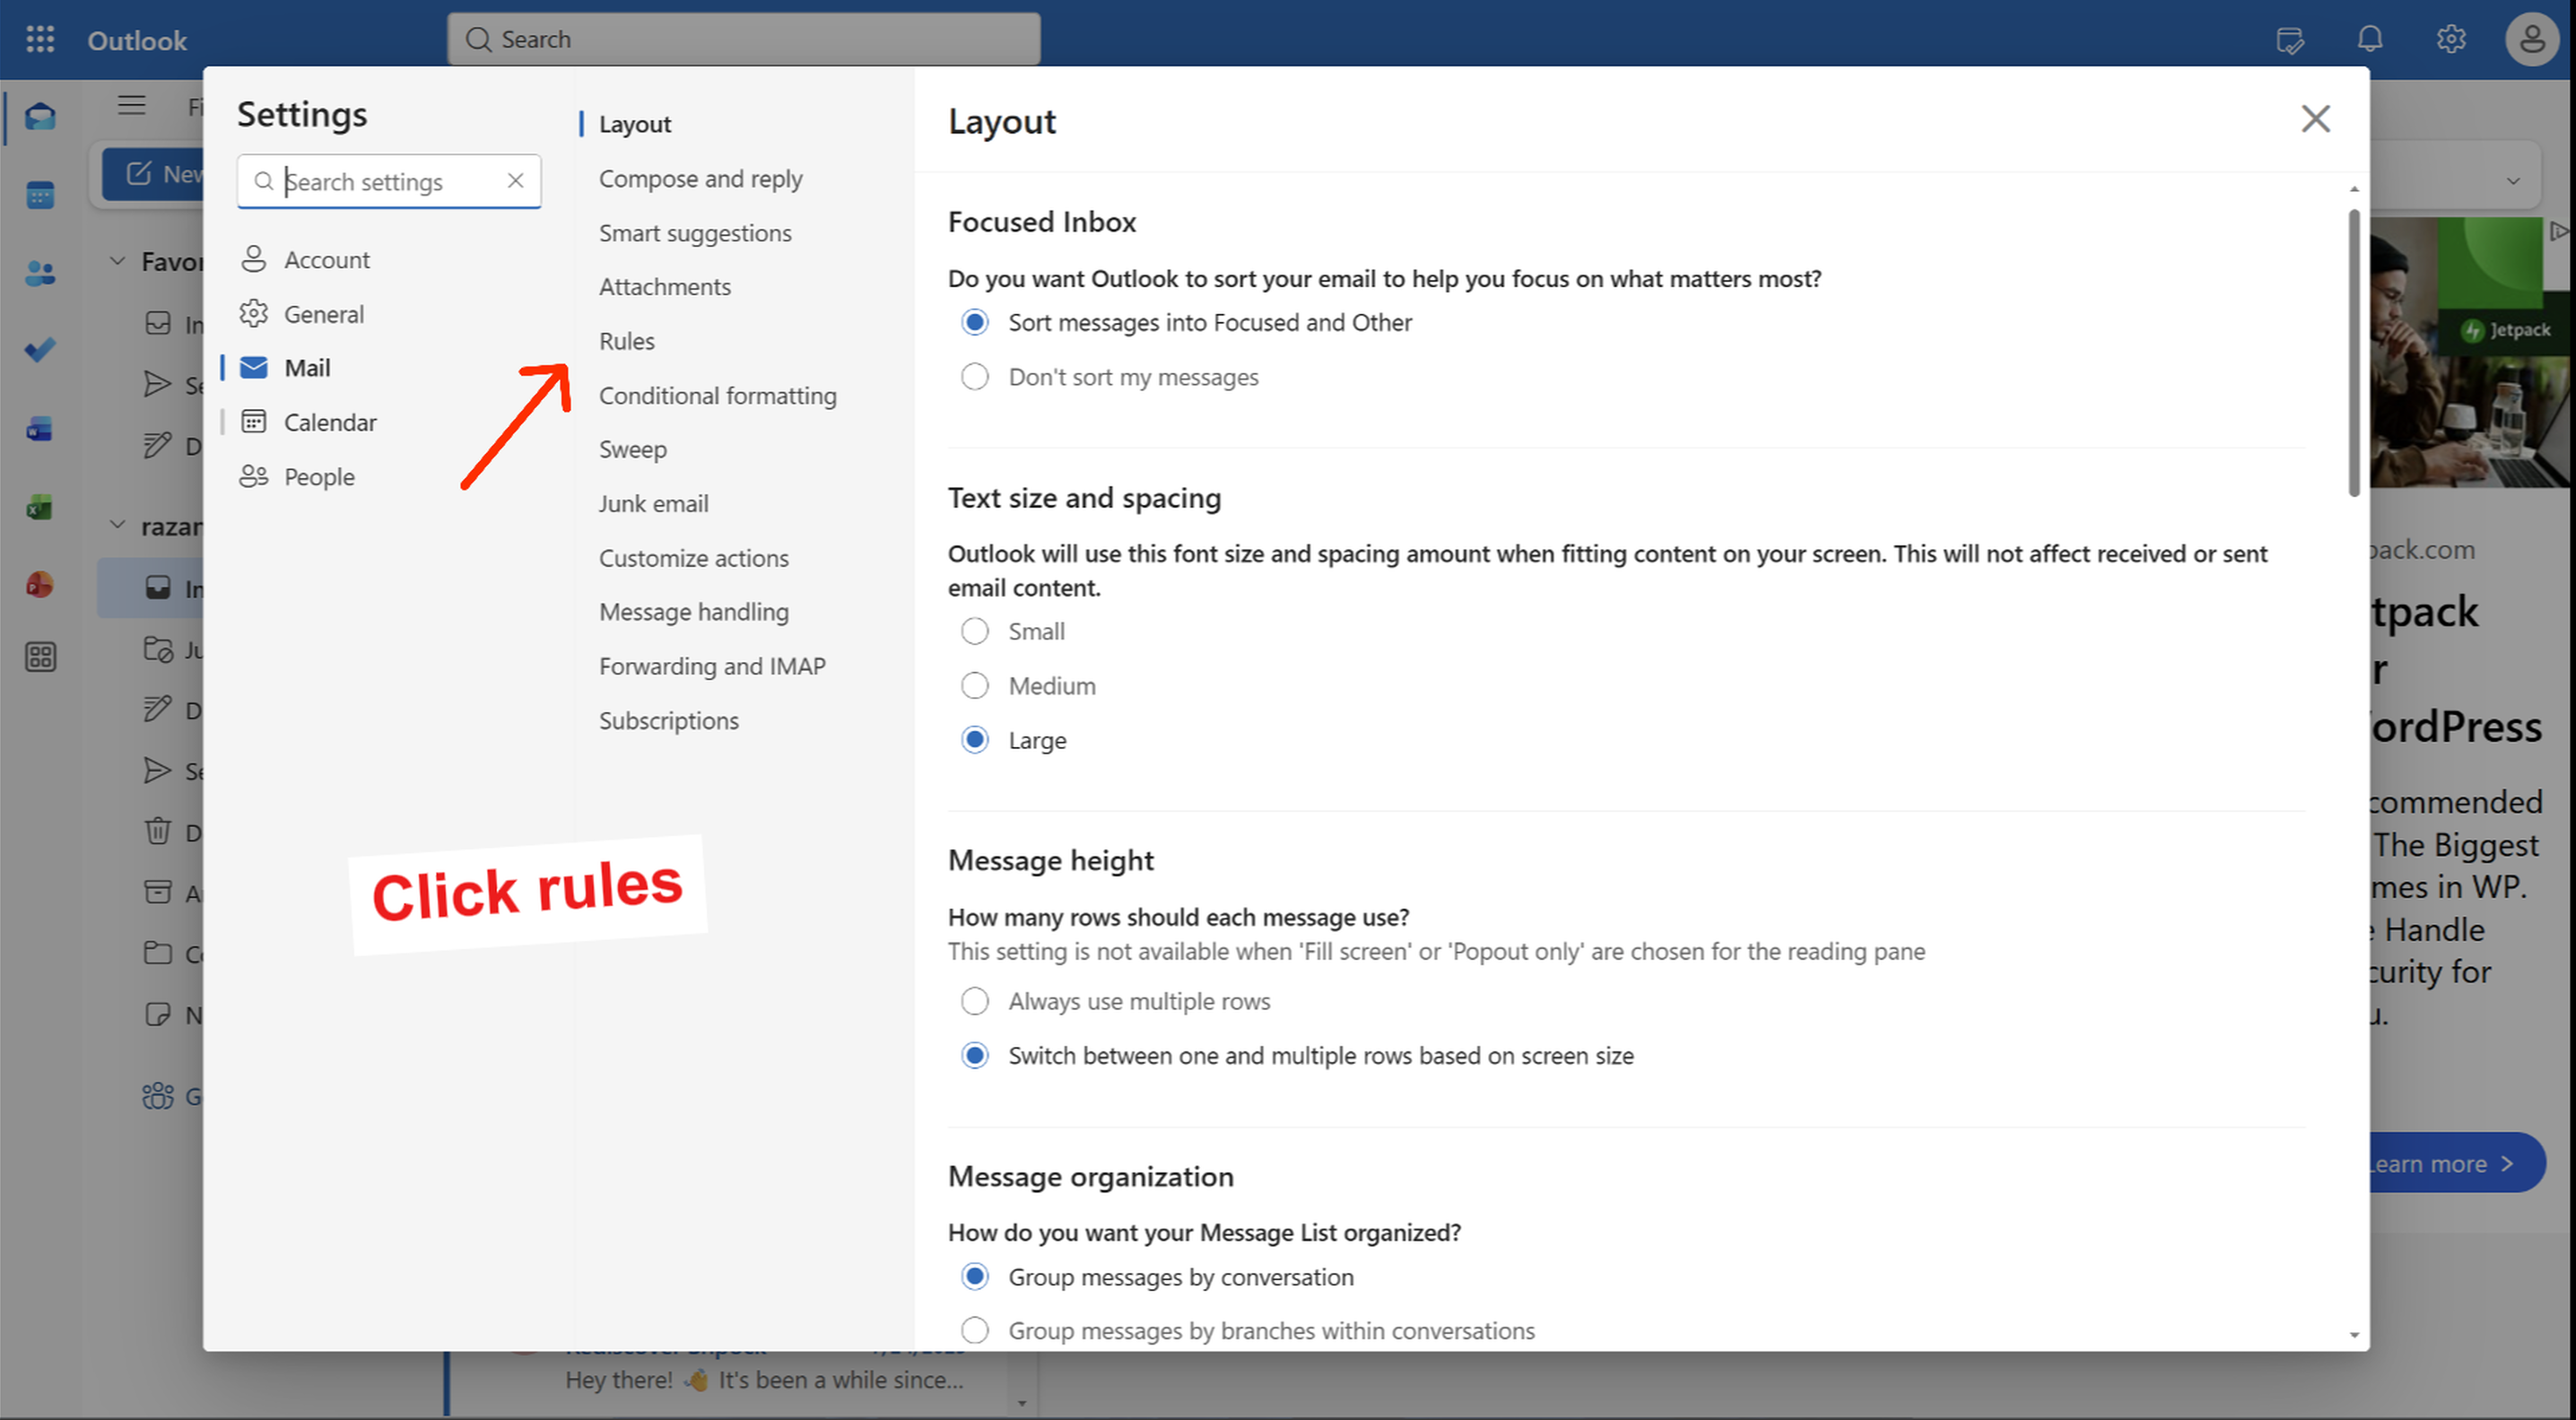Select Don't sort my messages

coord(974,377)
